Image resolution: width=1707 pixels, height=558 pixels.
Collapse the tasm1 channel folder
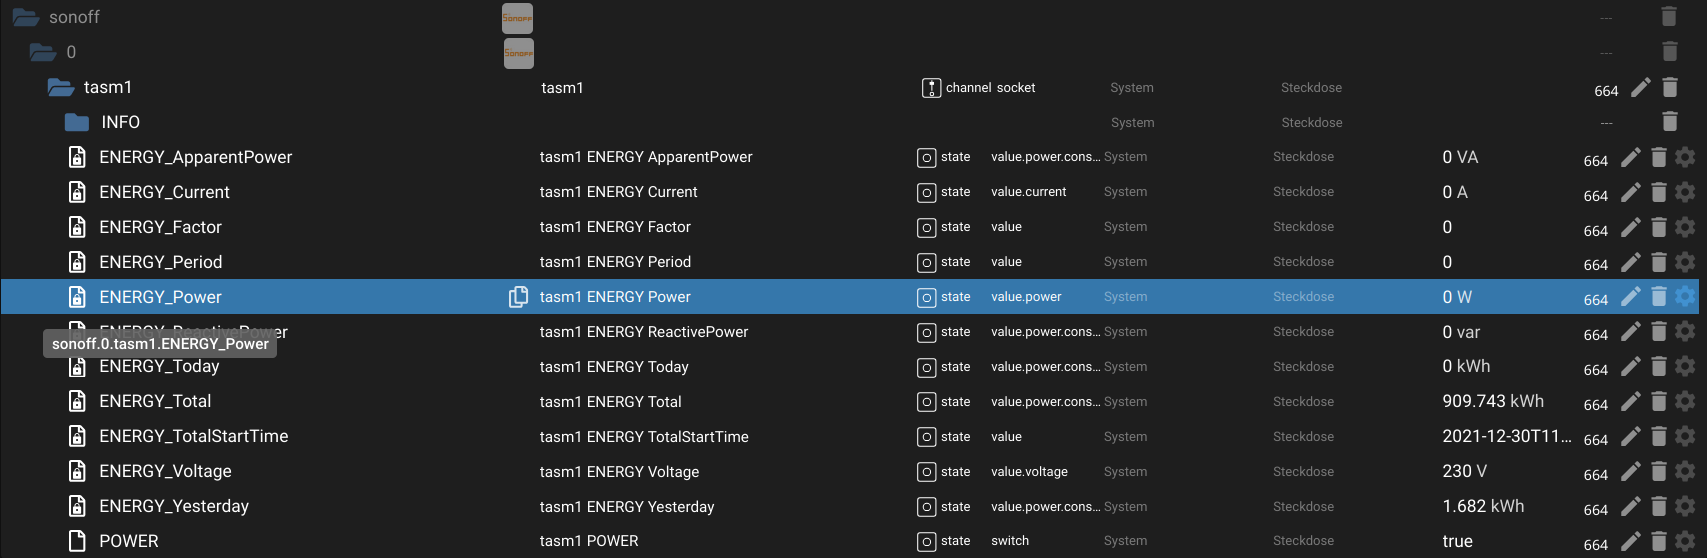click(x=61, y=87)
